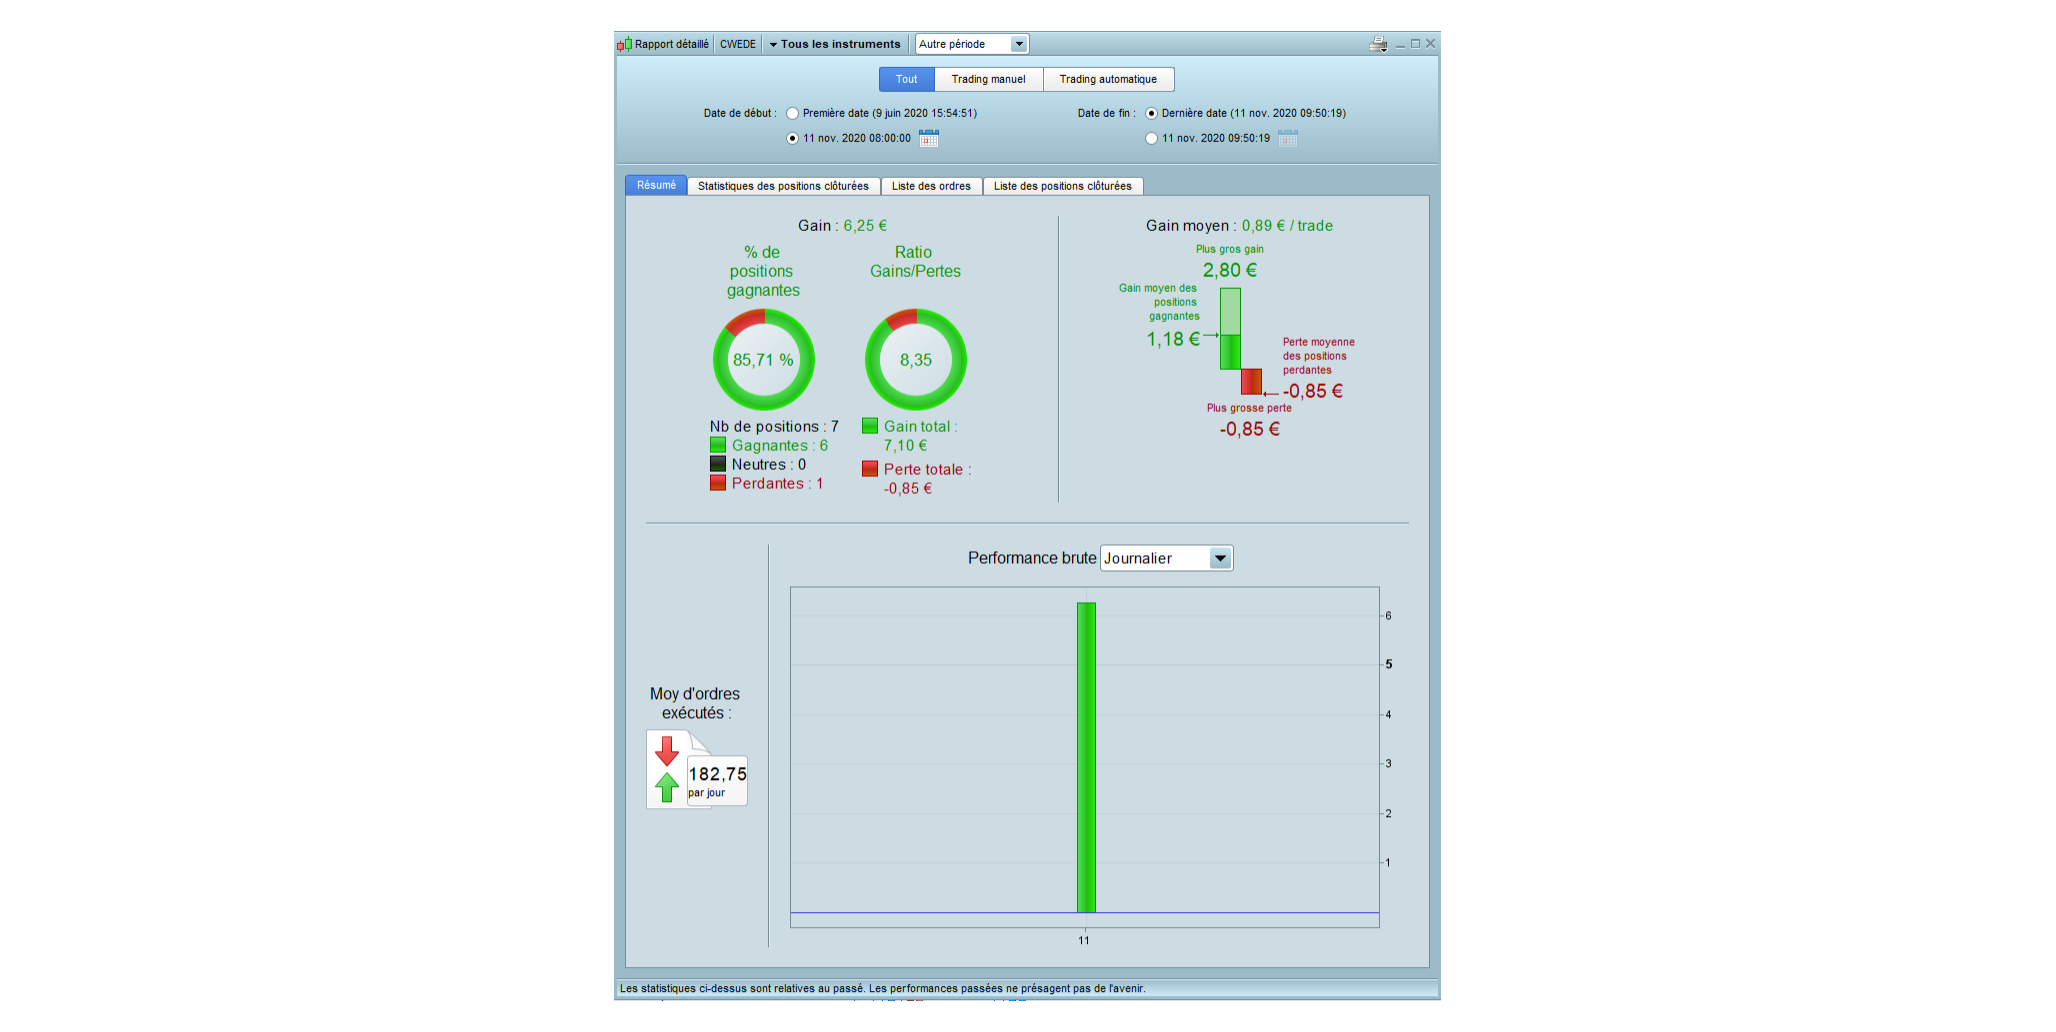Click the Trading automatique button

[x=1108, y=79]
